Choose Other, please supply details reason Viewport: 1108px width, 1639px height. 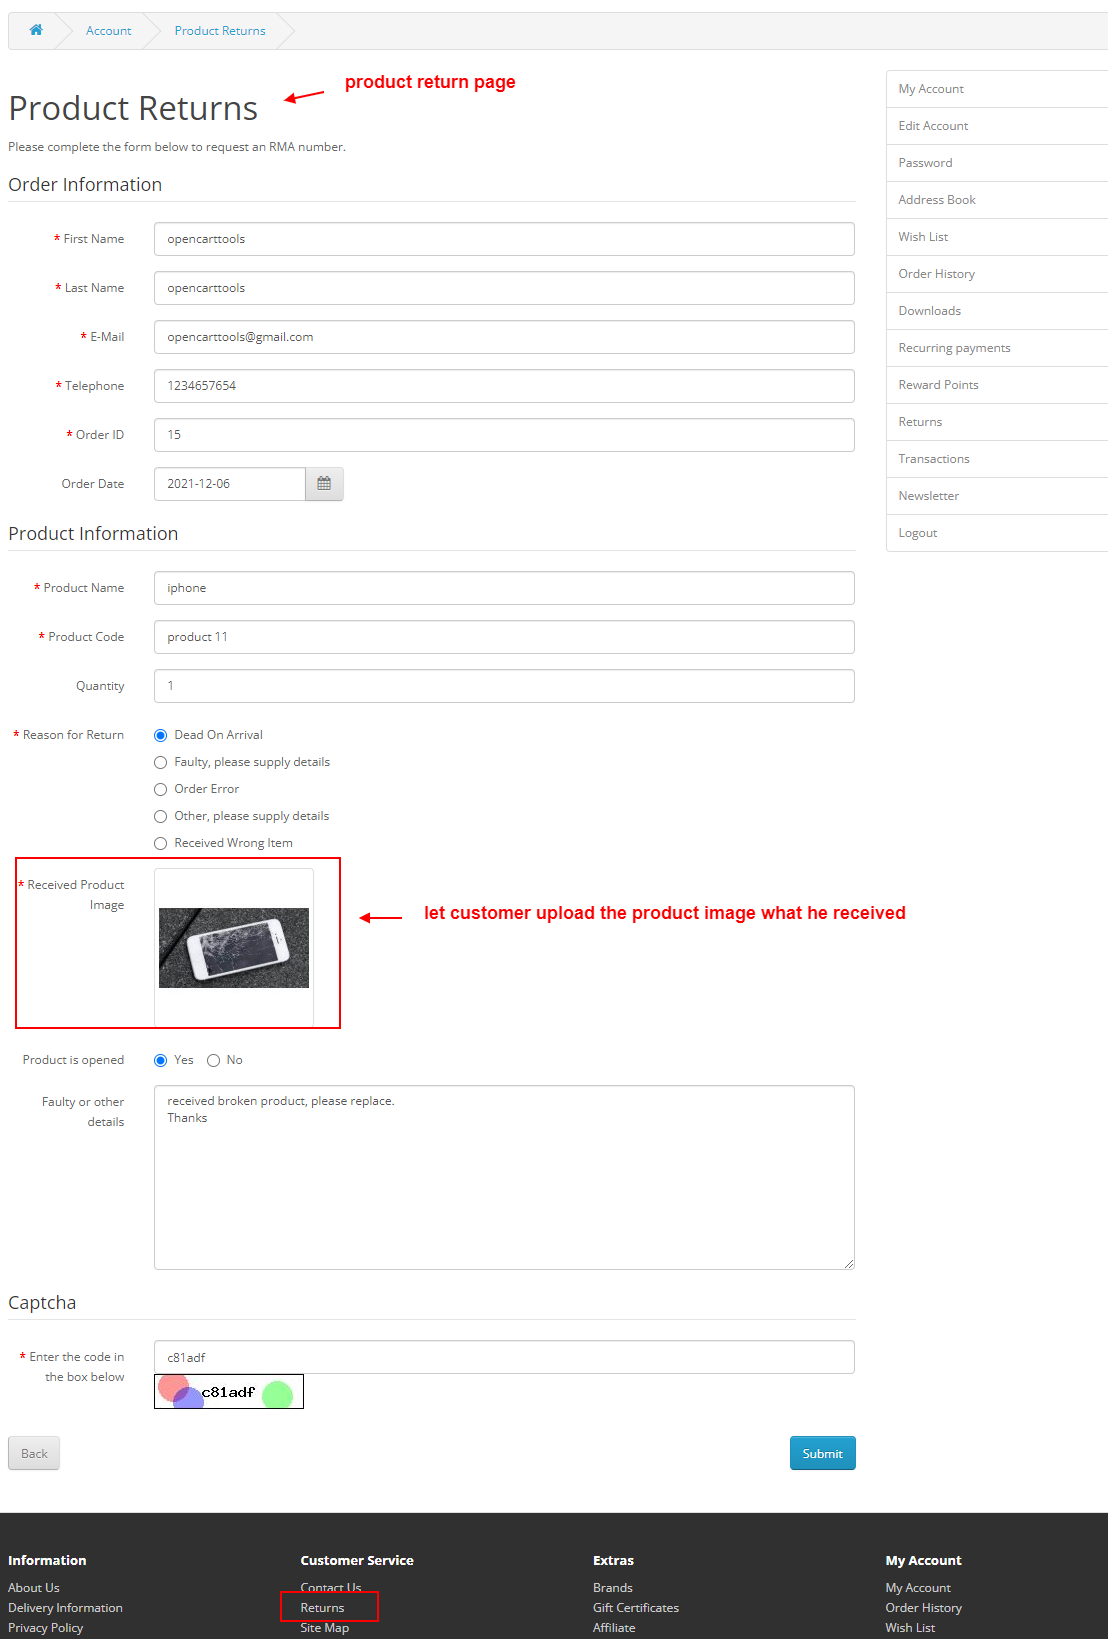click(x=160, y=816)
